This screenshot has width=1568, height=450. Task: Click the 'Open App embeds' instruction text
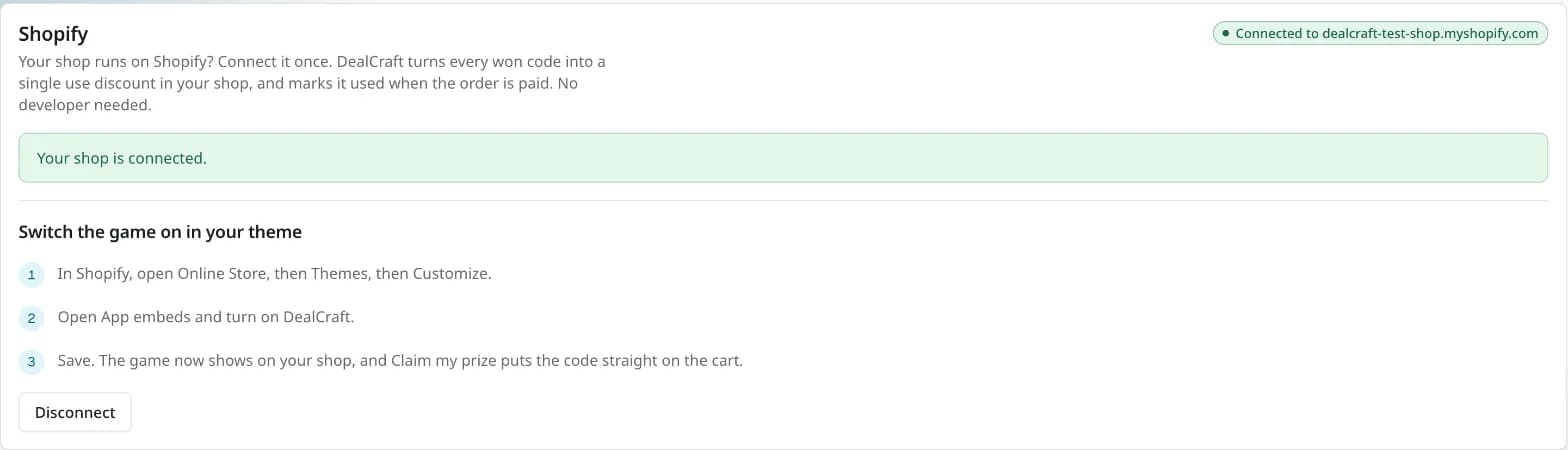[206, 317]
